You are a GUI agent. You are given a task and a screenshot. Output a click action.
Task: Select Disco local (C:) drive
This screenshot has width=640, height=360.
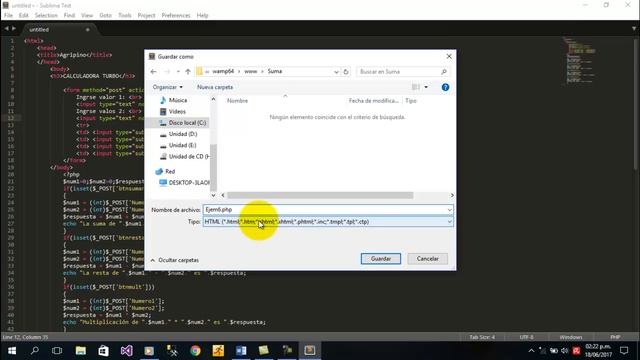187,122
